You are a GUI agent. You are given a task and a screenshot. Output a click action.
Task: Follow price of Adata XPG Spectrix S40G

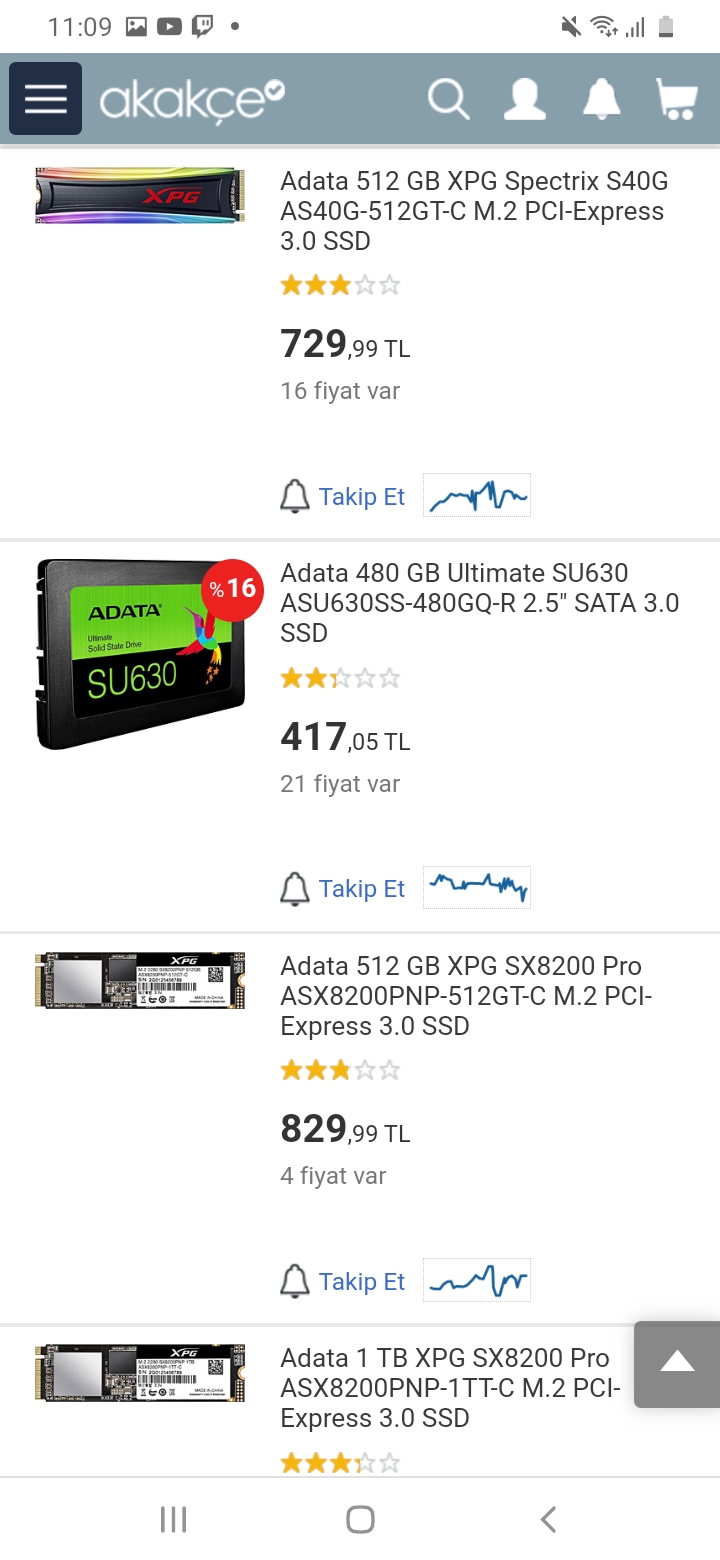(x=343, y=497)
